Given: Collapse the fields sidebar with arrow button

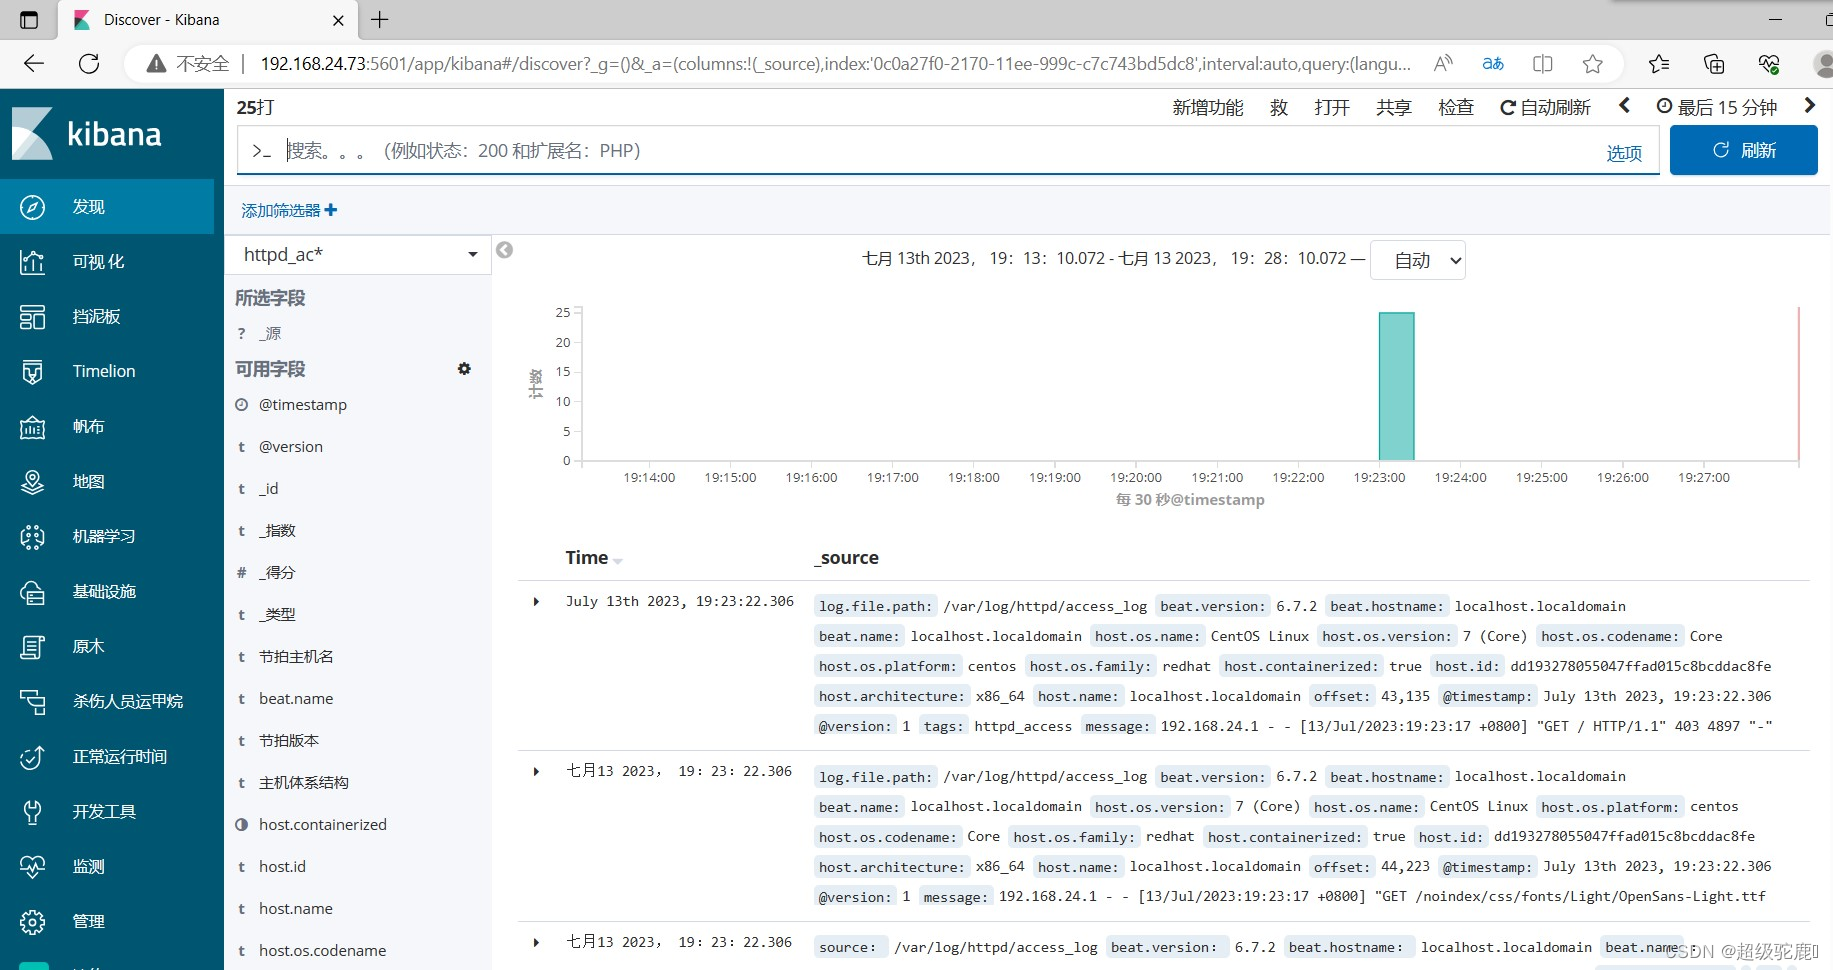Looking at the screenshot, I should [505, 250].
